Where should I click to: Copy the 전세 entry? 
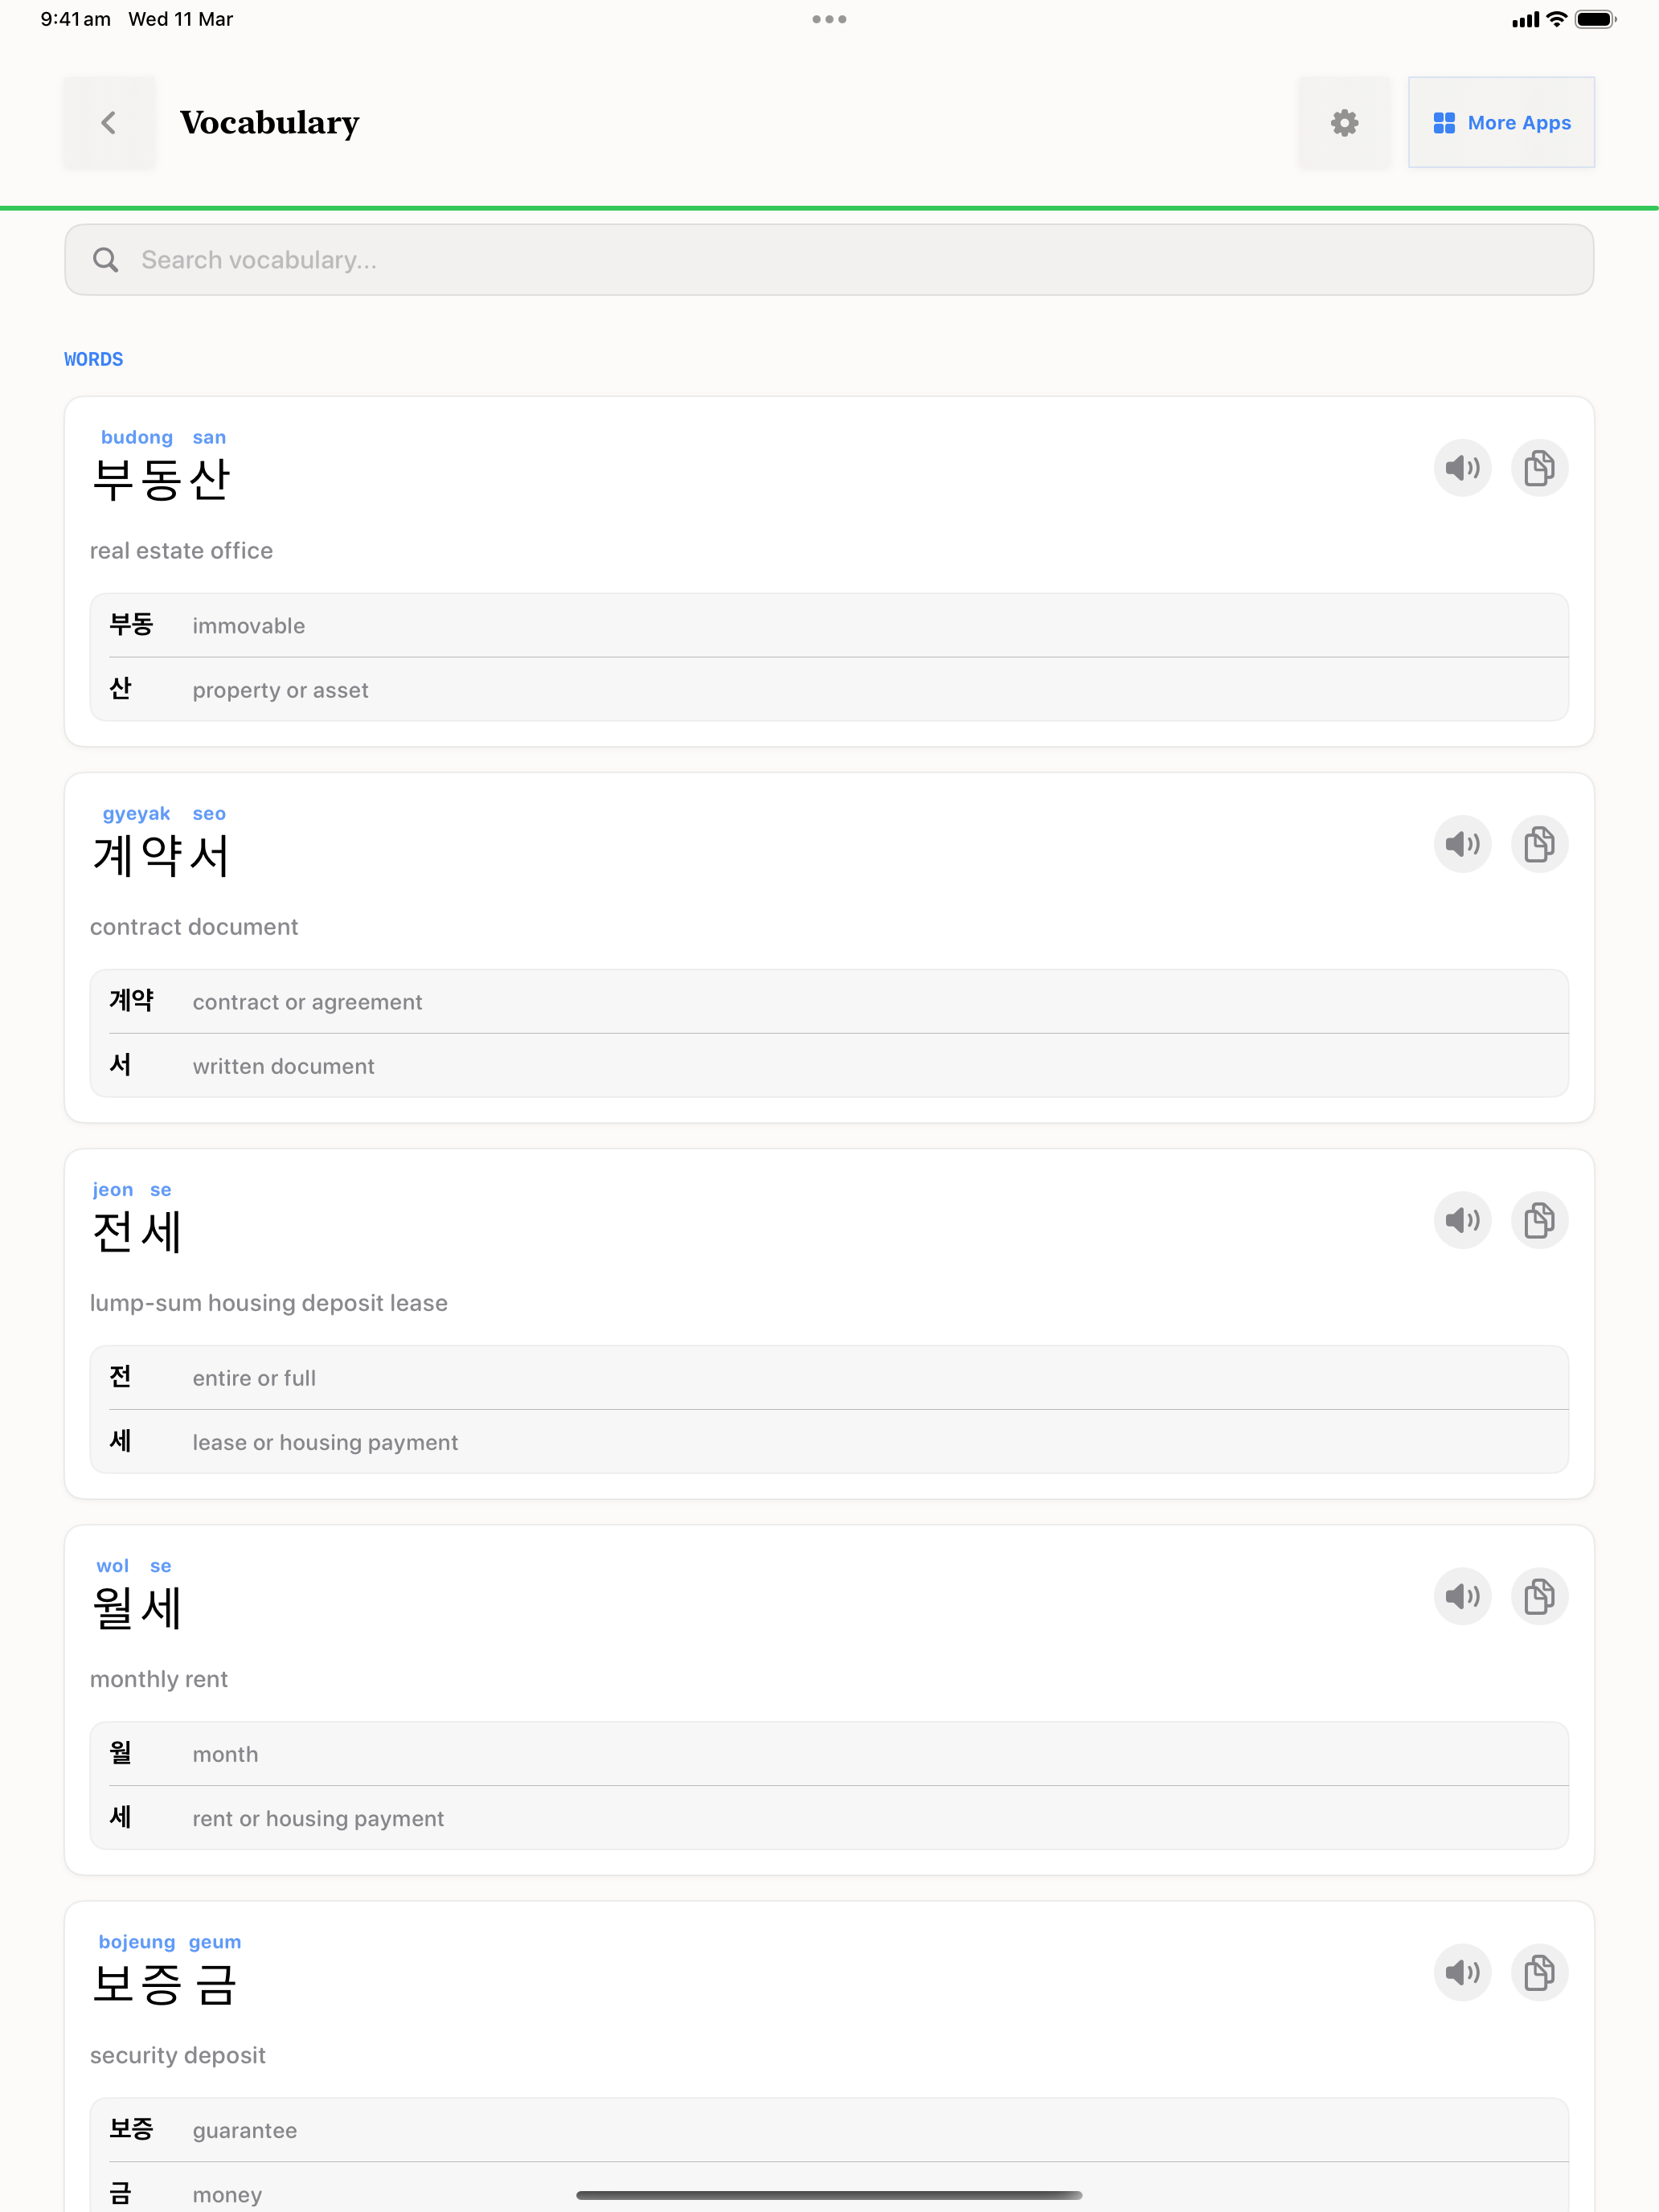pos(1538,1220)
